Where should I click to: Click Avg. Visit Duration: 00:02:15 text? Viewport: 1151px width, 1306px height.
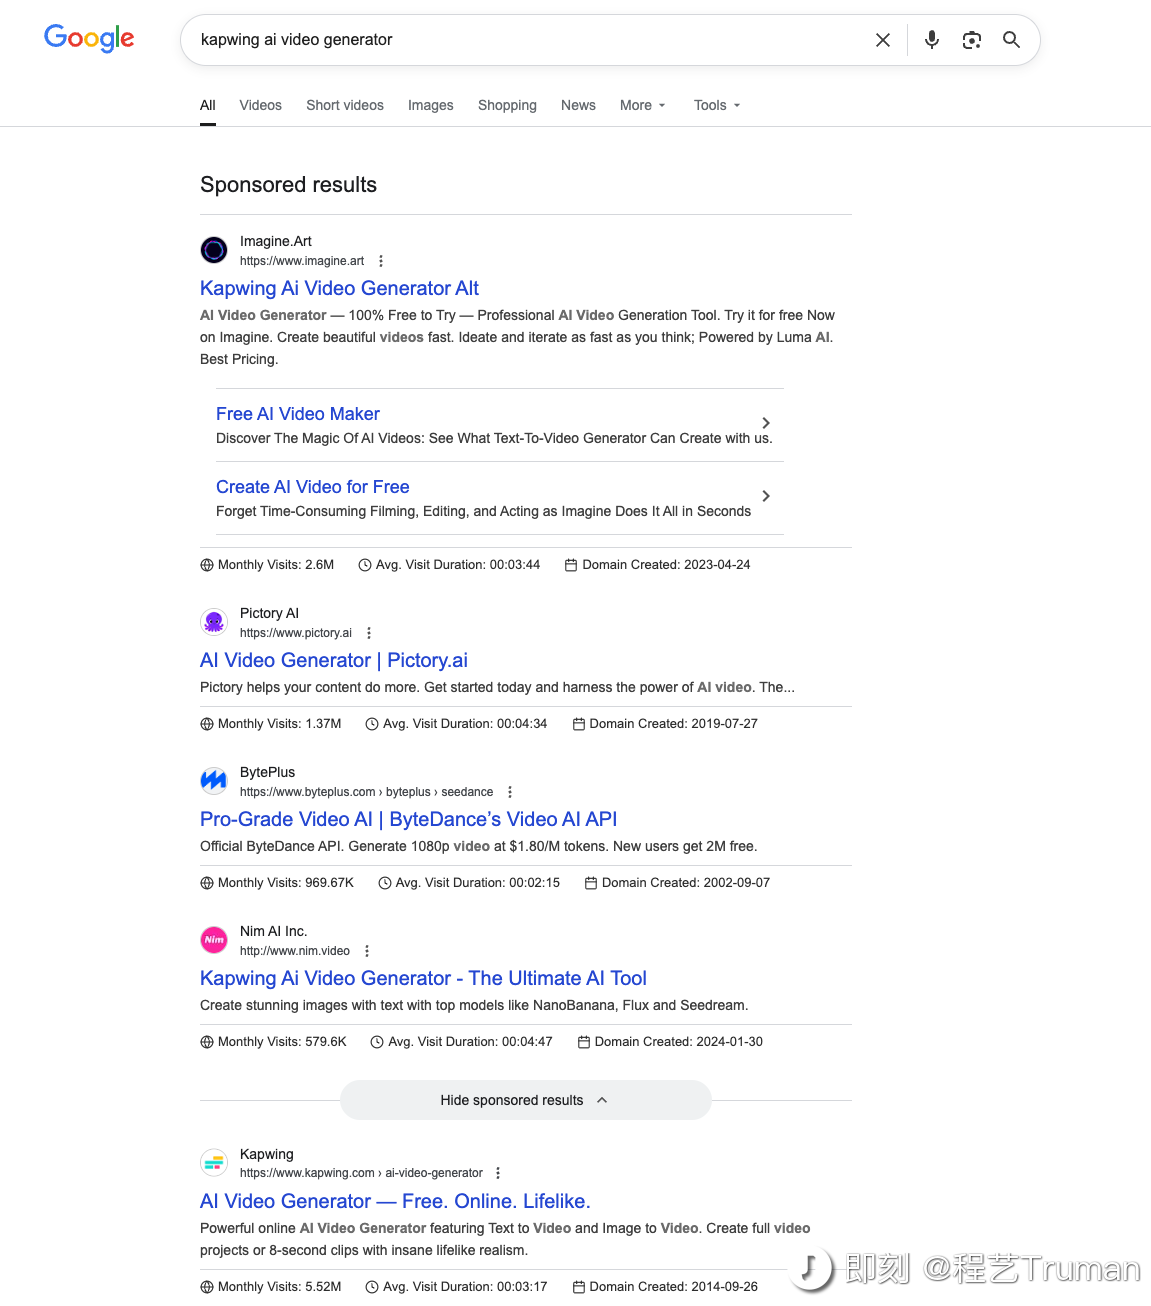point(478,883)
